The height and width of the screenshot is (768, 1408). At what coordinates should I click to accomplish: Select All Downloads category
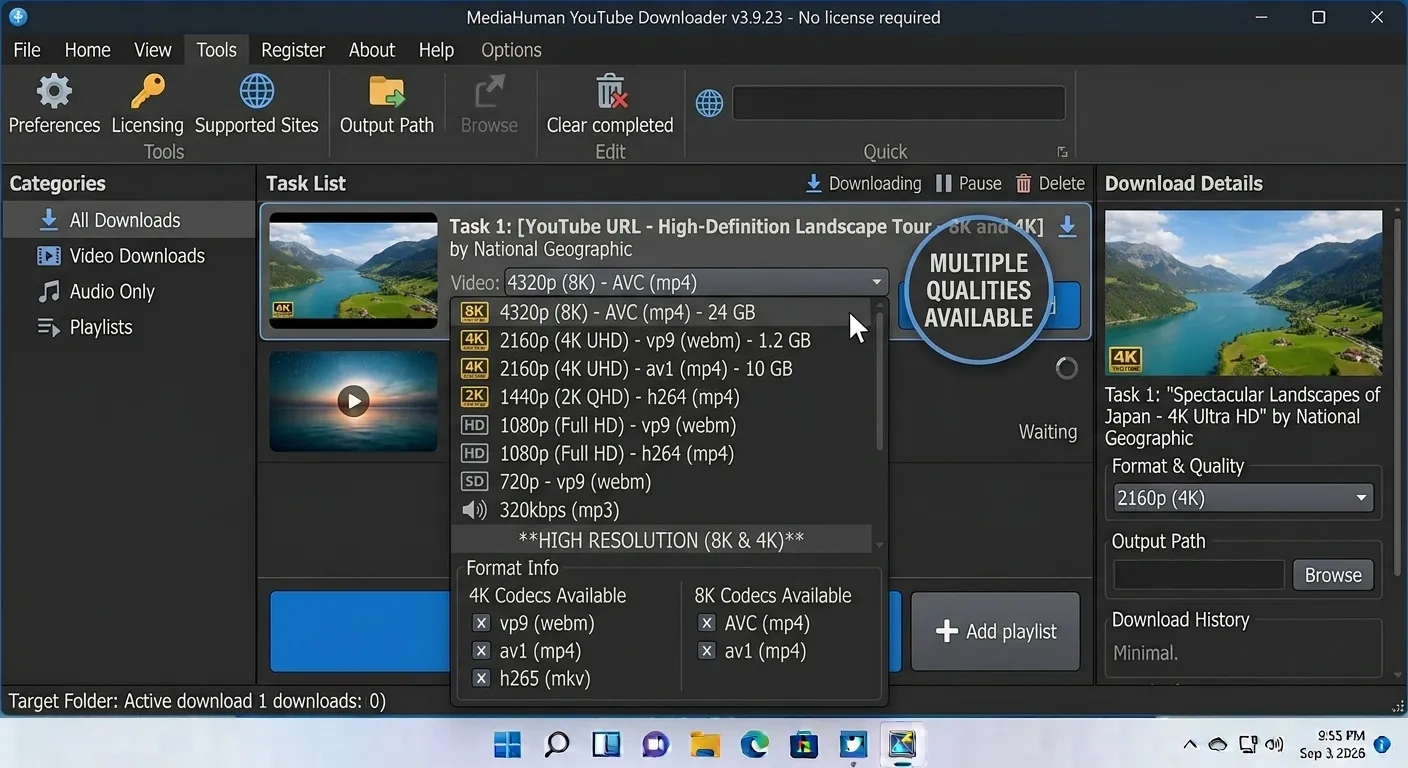128,220
